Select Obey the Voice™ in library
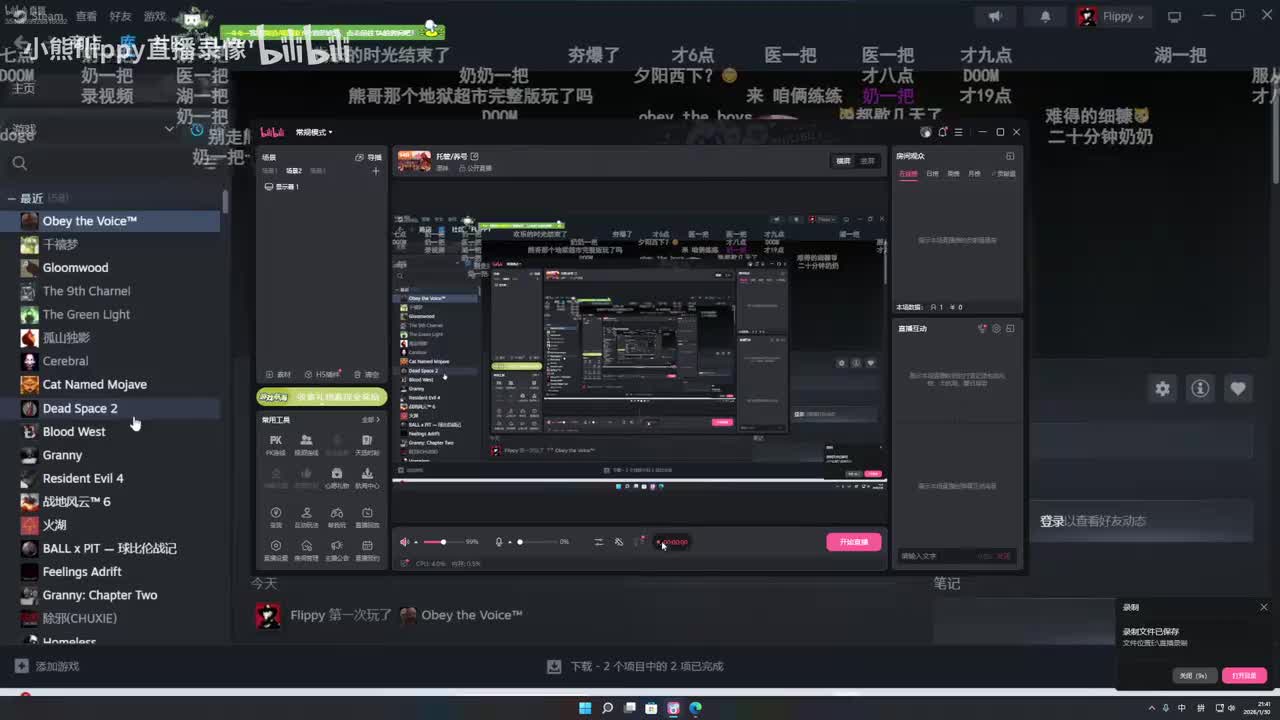 110,221
